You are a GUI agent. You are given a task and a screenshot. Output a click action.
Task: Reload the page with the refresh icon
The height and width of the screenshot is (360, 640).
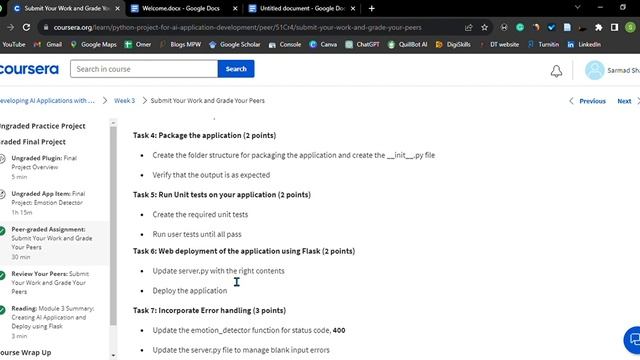26,27
